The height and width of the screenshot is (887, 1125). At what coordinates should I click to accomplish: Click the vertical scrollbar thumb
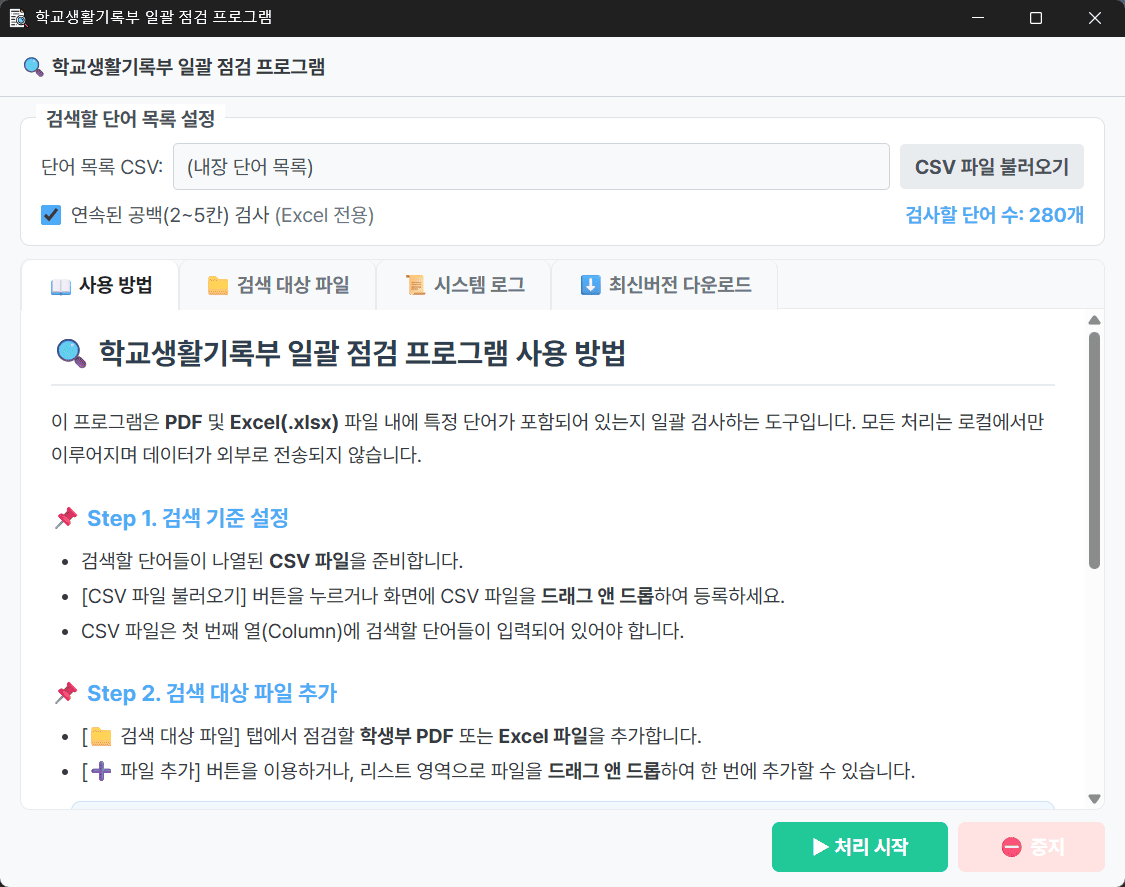point(1094,450)
